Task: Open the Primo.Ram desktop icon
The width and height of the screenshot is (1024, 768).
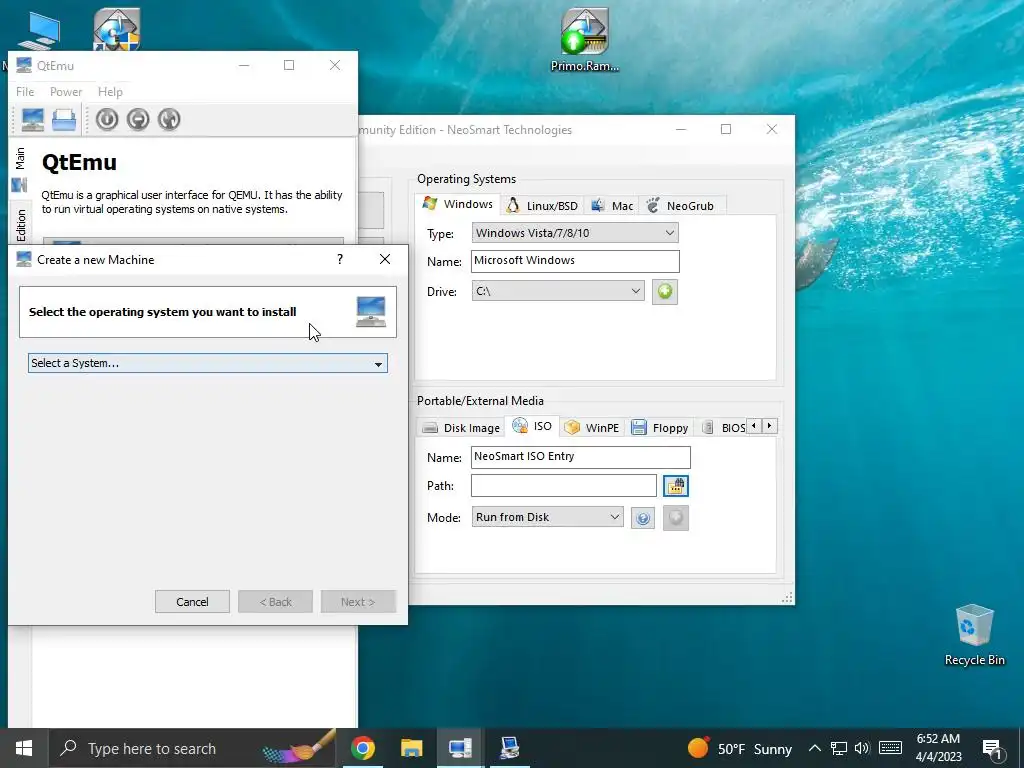Action: pos(584,40)
